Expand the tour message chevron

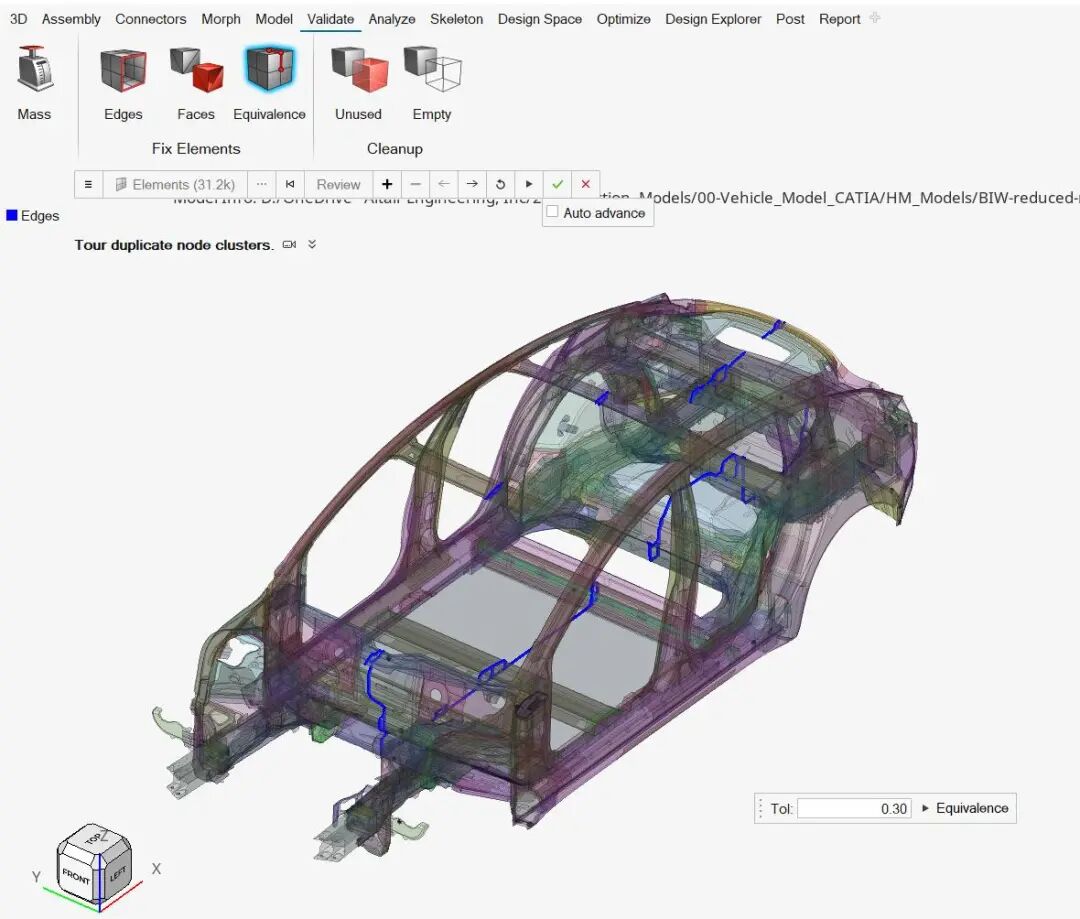tap(311, 245)
